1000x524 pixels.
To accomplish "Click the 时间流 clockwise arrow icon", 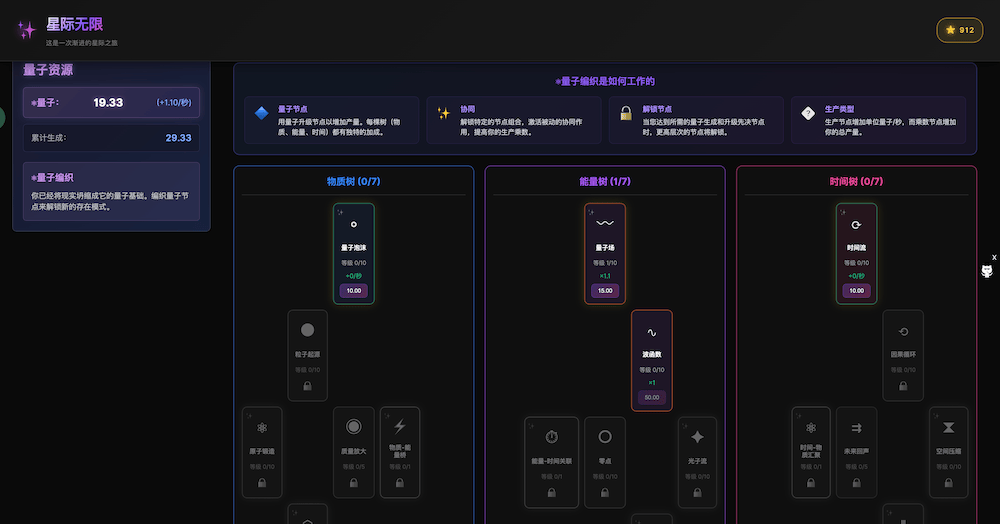I will click(x=856, y=224).
